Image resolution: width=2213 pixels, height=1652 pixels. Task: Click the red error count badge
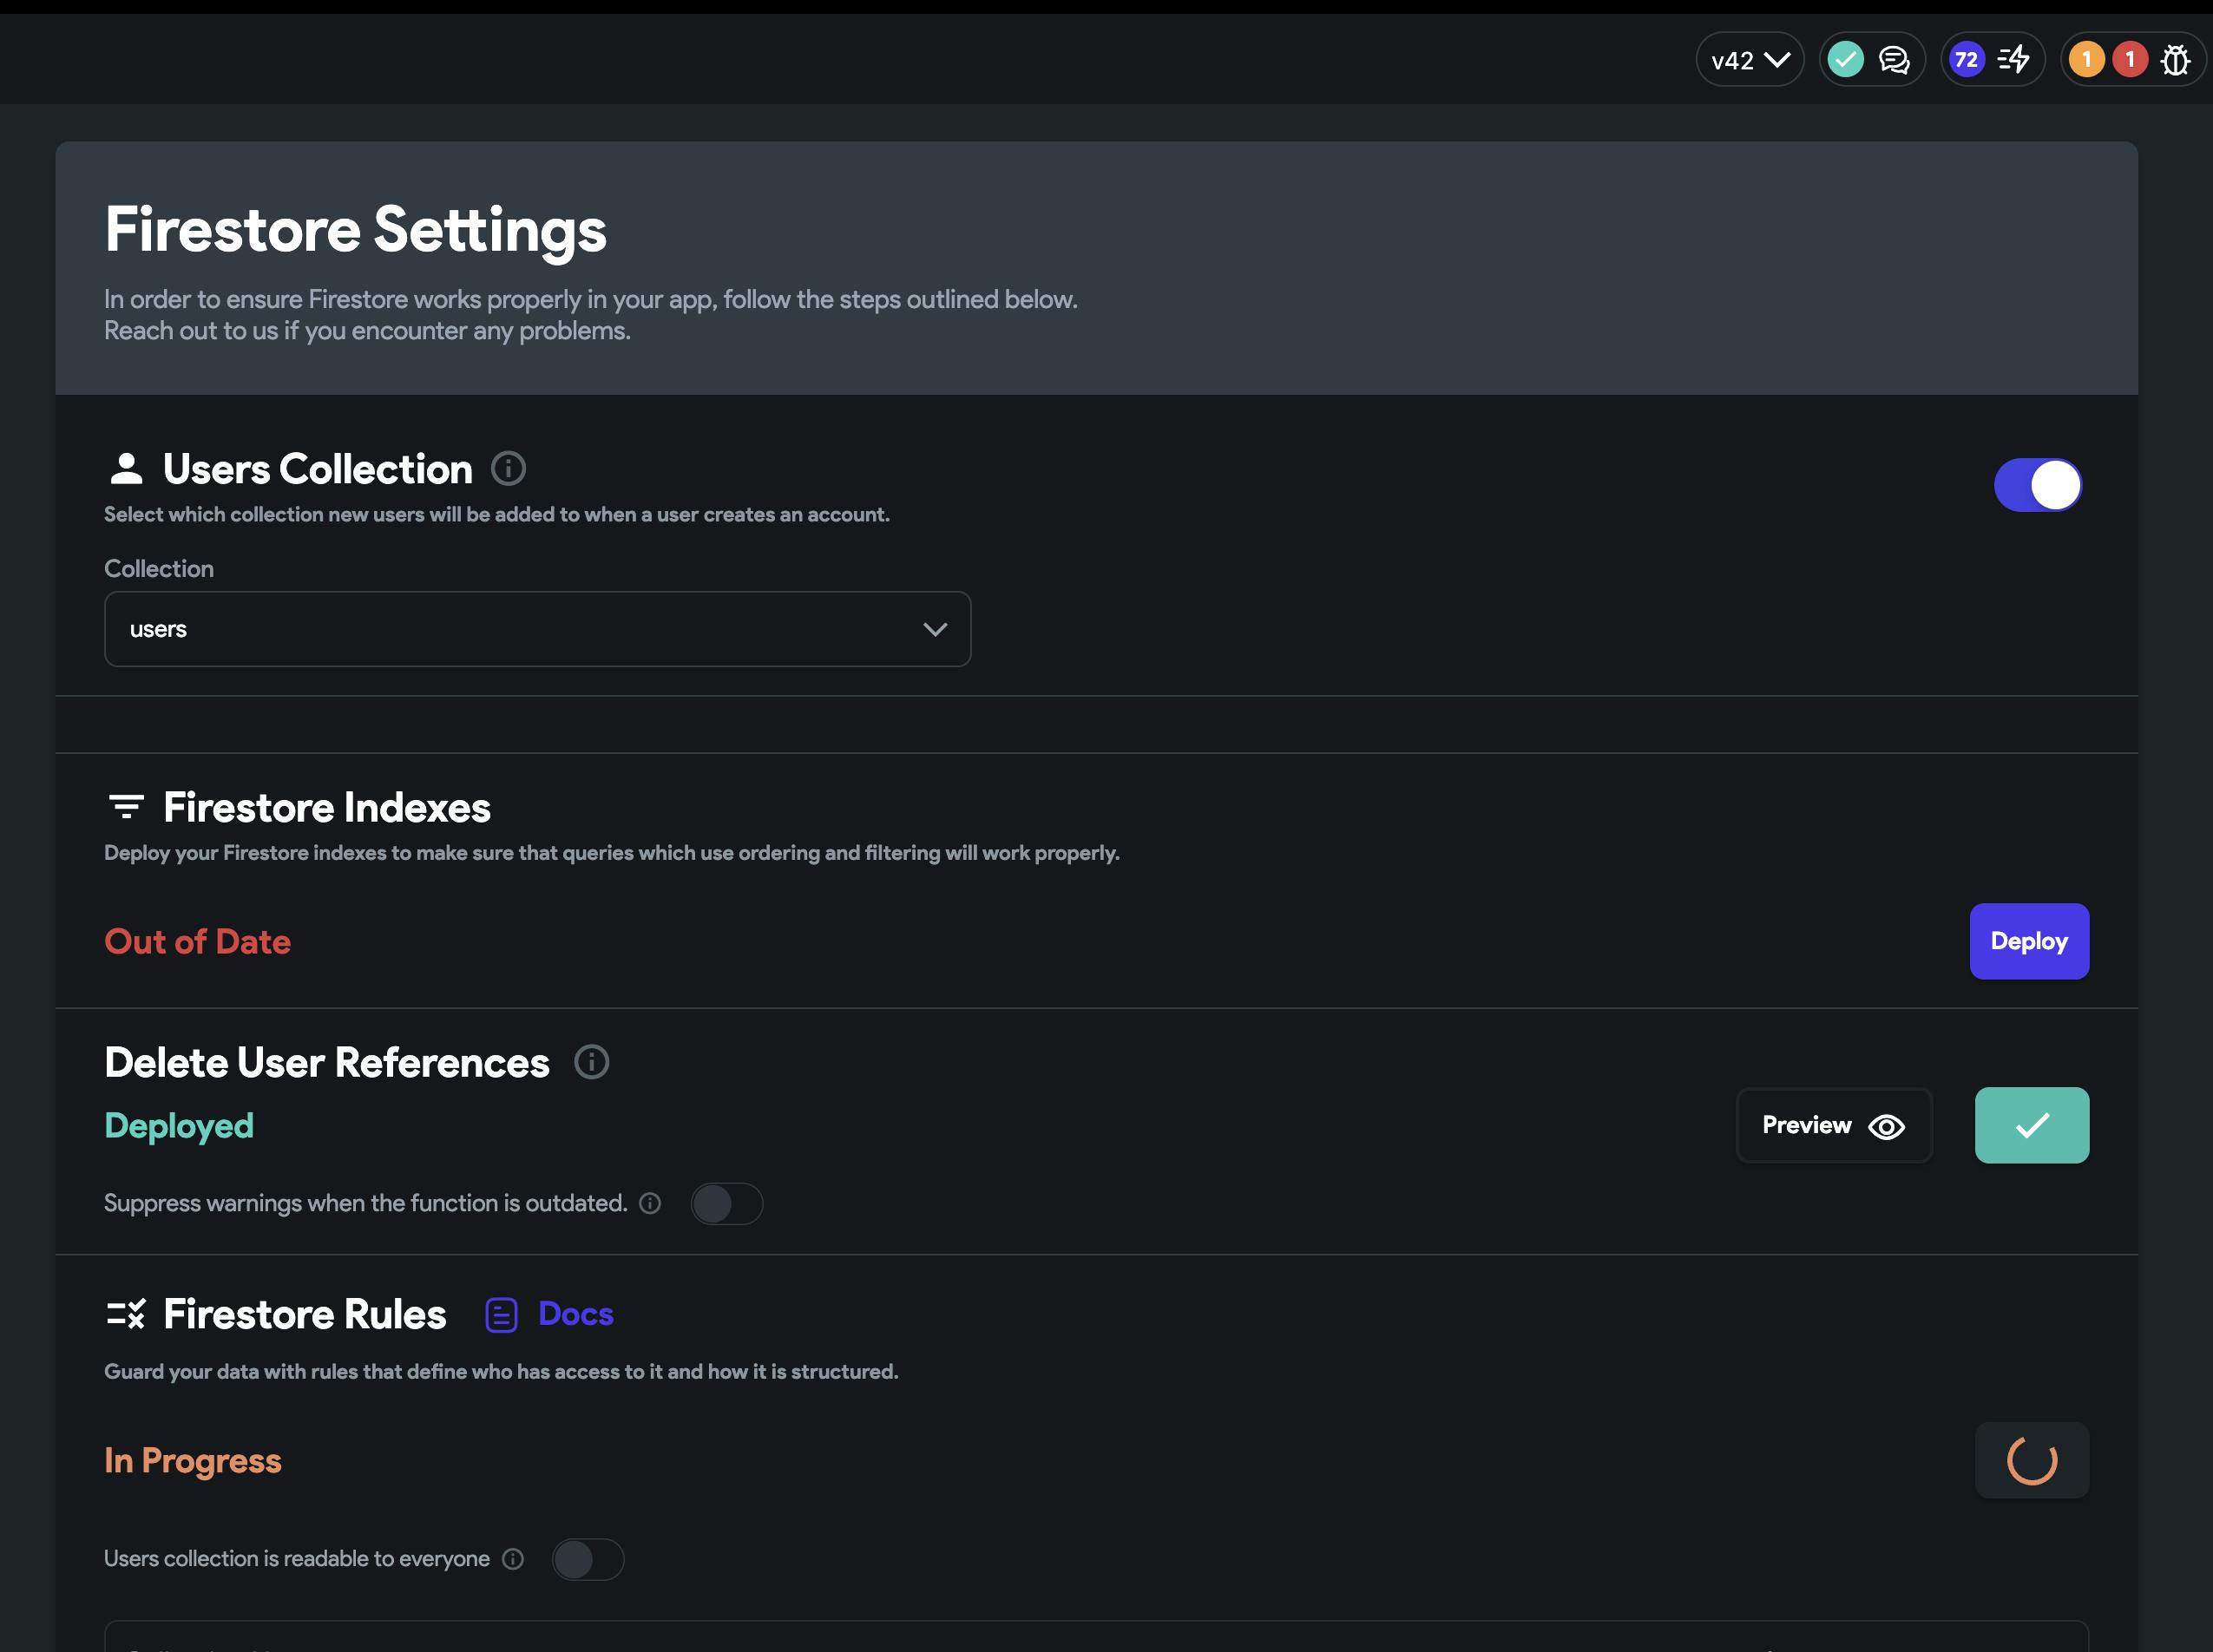point(2129,60)
